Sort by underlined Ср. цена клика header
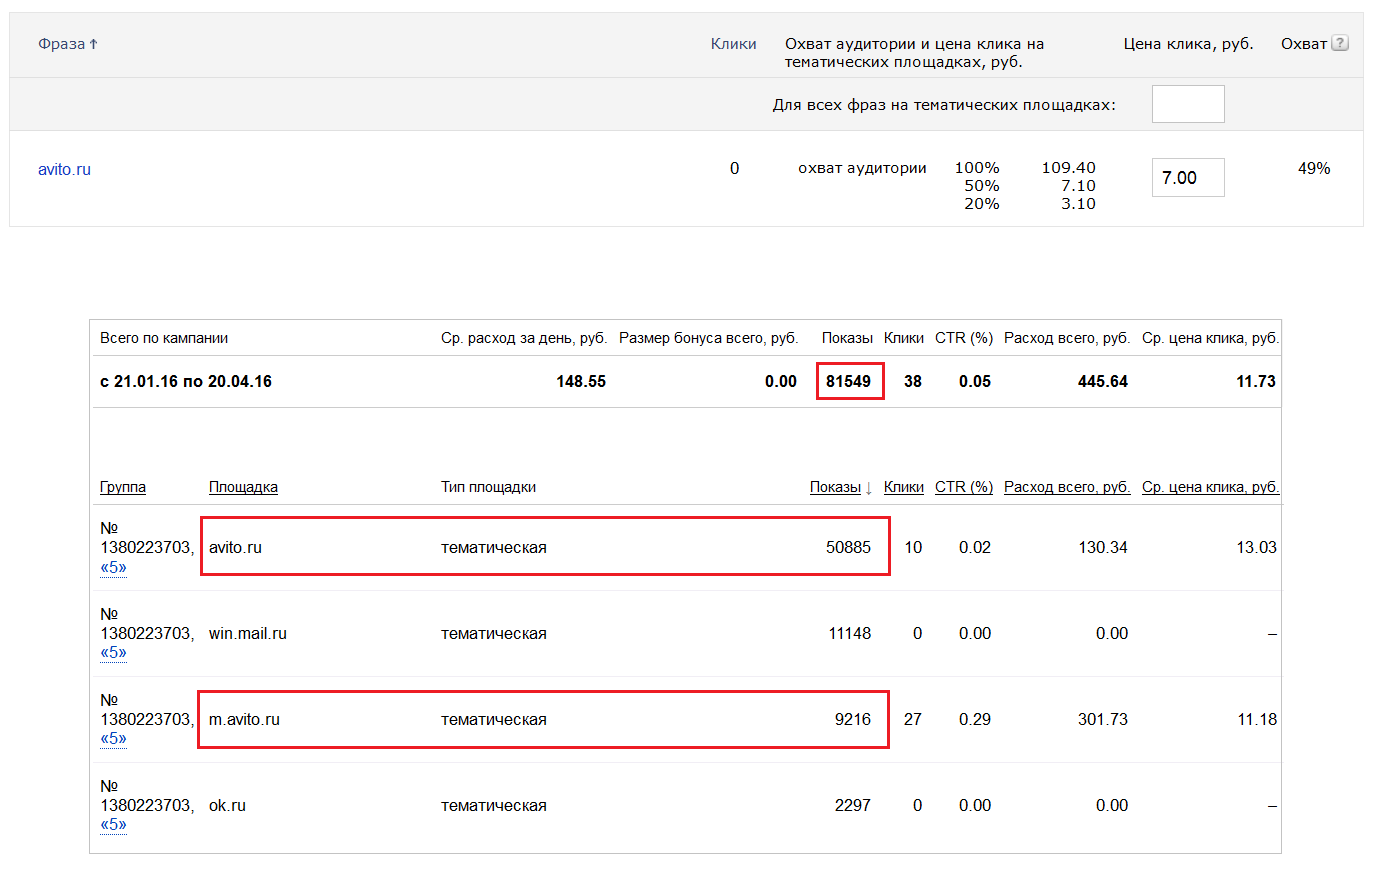Viewport: 1376px width, 888px height. [x=1209, y=487]
